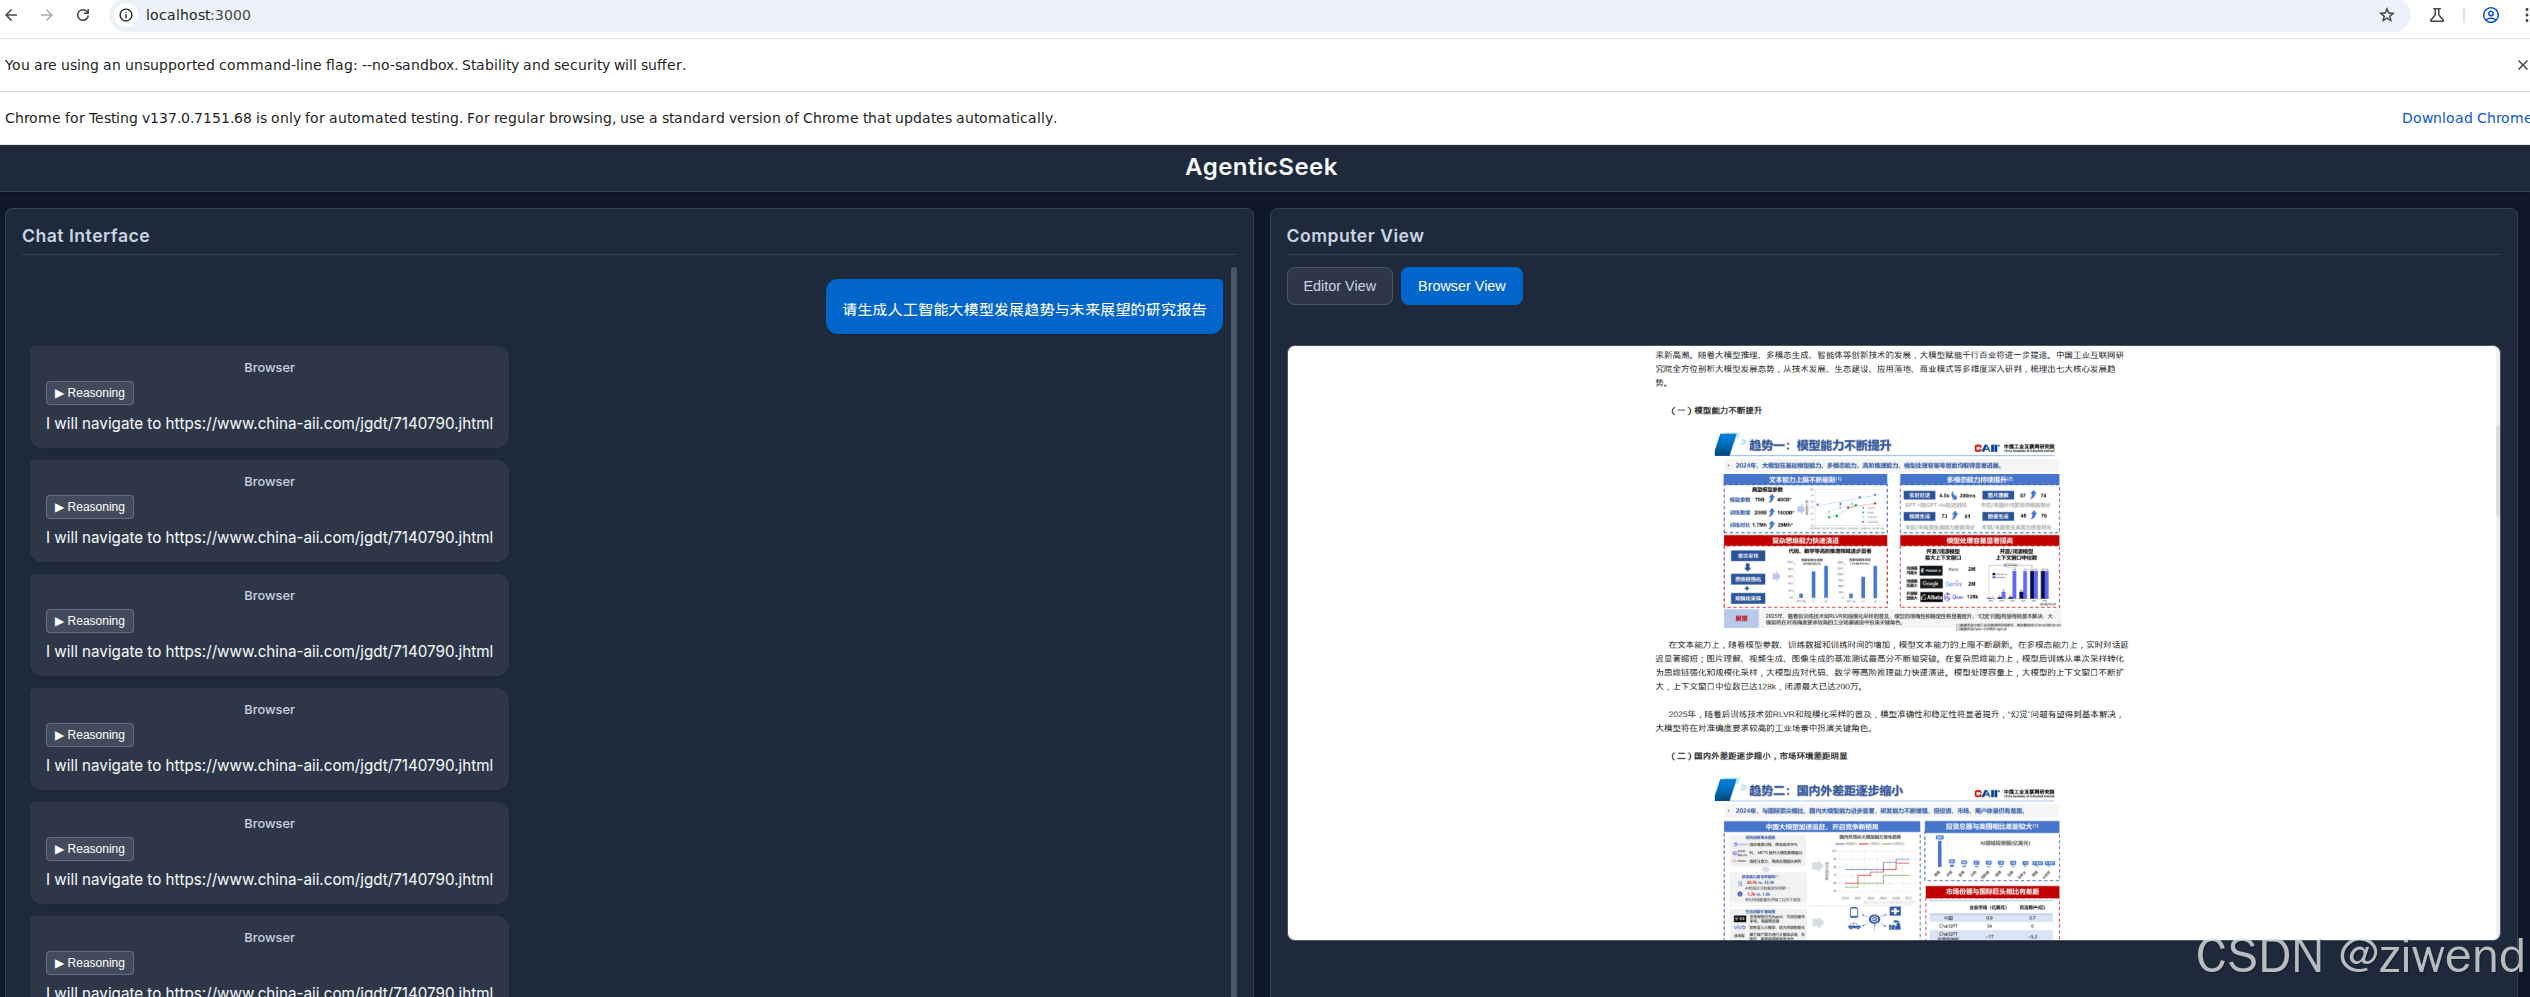Reload the page with the refresh icon

83,15
